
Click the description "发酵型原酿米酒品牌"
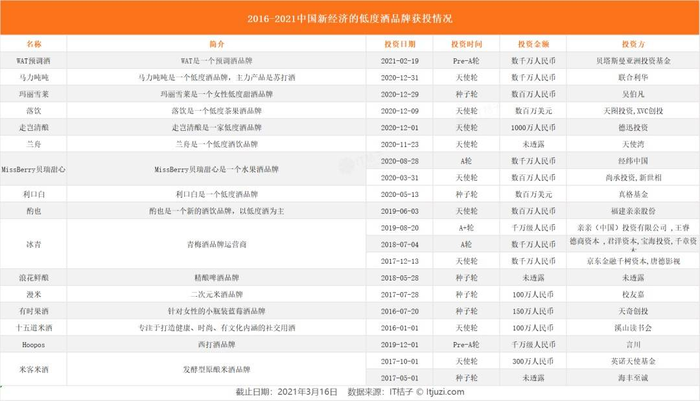coord(217,369)
